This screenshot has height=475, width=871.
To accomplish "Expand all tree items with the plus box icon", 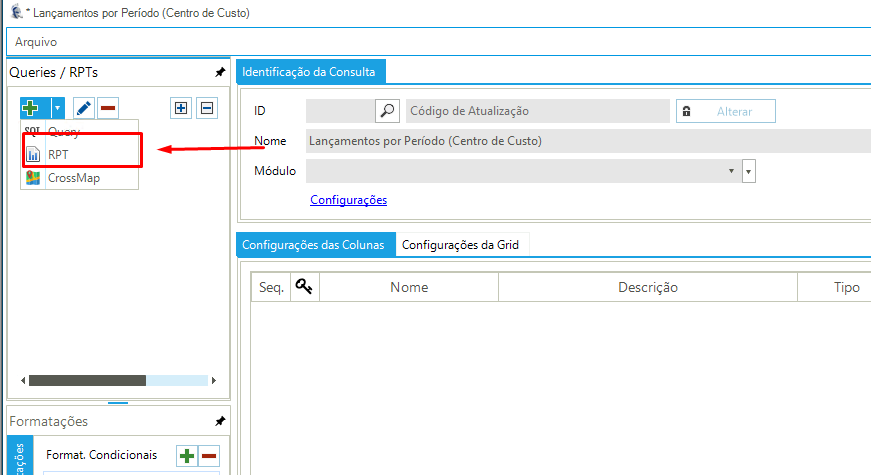I will click(x=181, y=108).
